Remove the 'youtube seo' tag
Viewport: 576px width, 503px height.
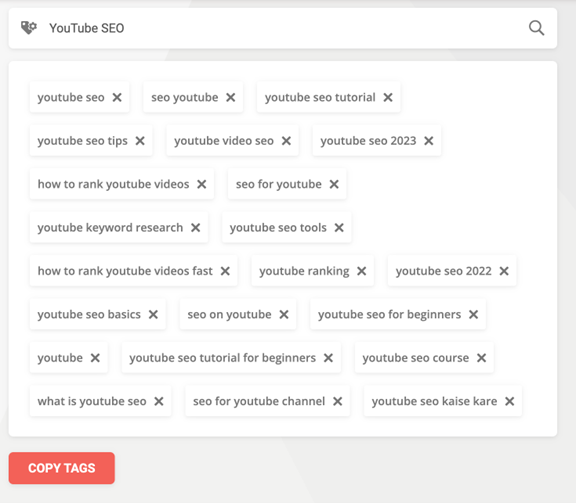[117, 97]
